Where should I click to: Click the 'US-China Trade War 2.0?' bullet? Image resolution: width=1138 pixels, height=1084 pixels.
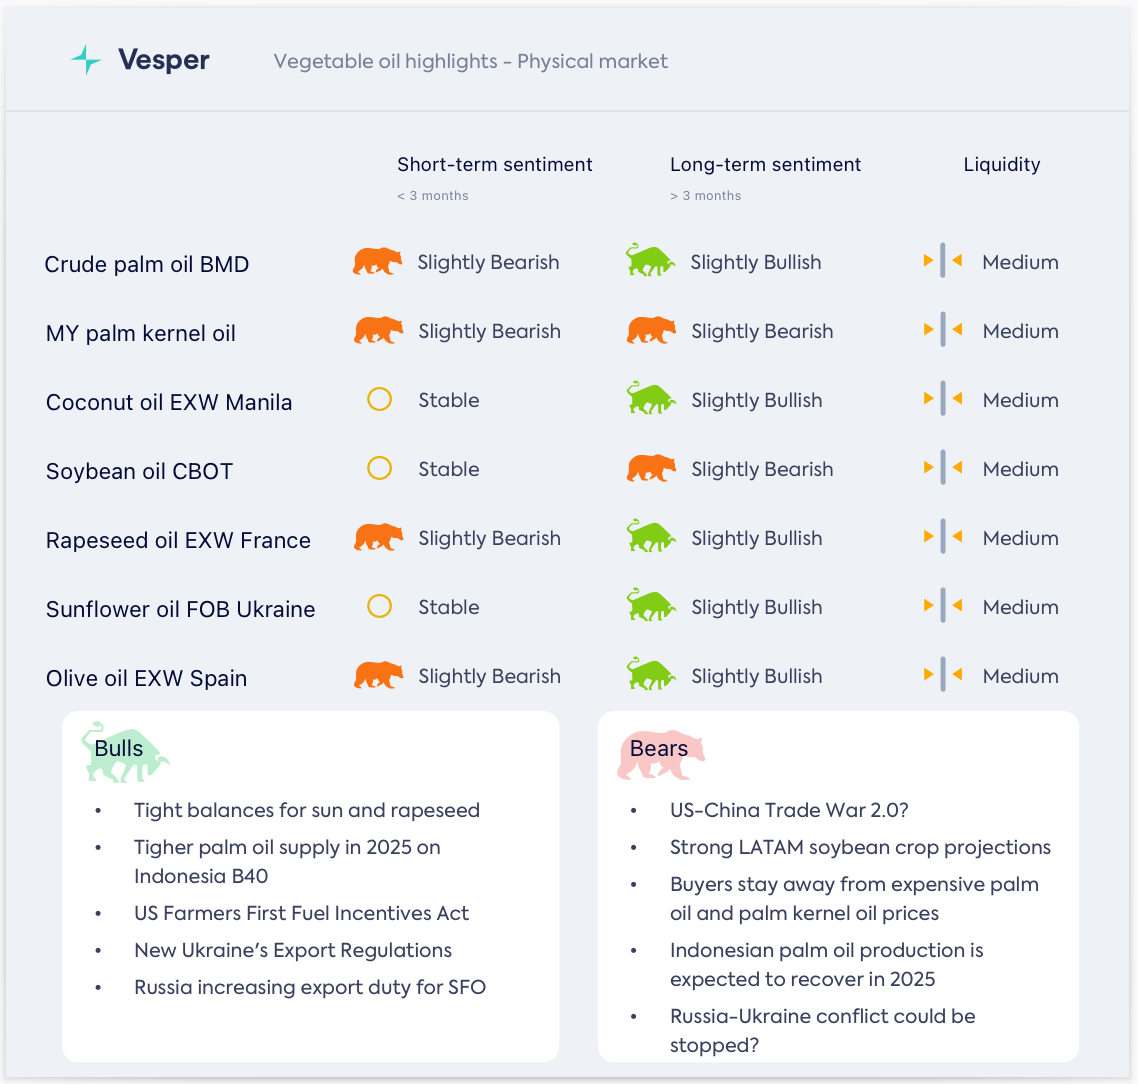[x=789, y=811]
